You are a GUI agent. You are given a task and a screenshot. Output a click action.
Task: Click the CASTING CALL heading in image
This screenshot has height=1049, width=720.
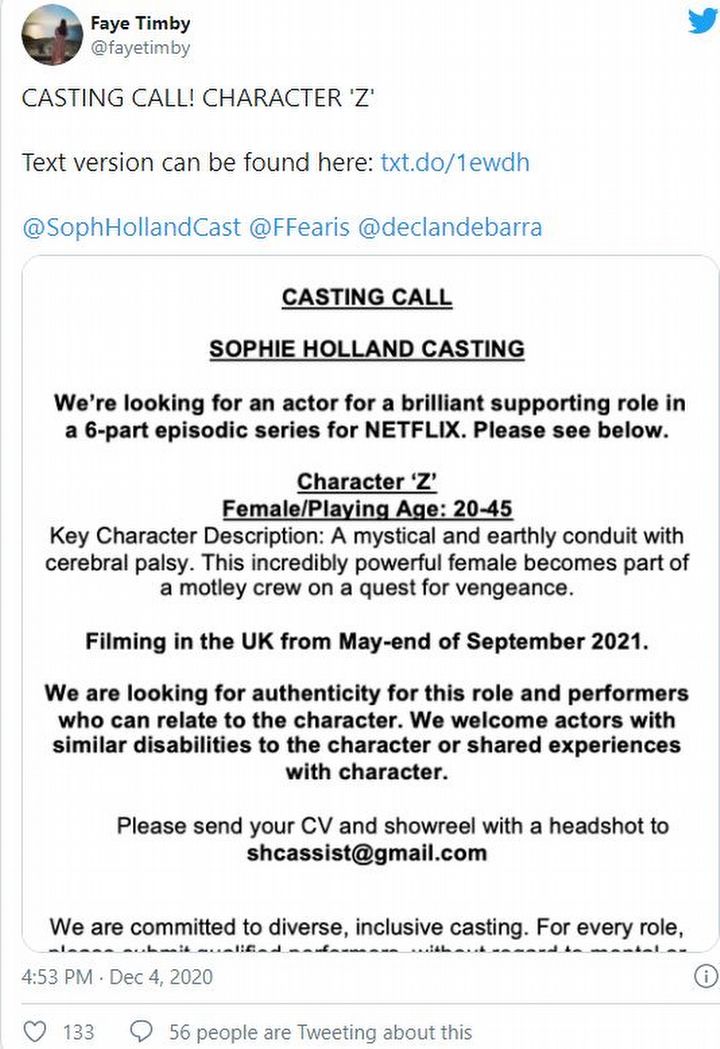pos(367,297)
